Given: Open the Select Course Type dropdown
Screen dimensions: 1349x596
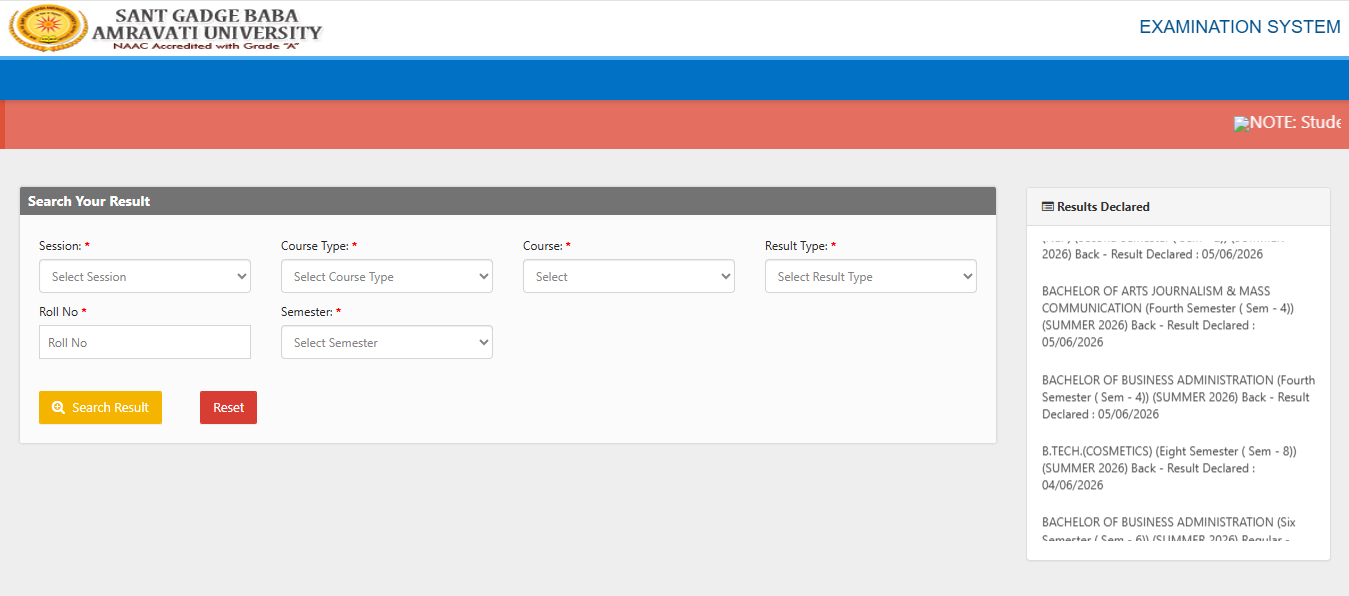Looking at the screenshot, I should click(387, 276).
